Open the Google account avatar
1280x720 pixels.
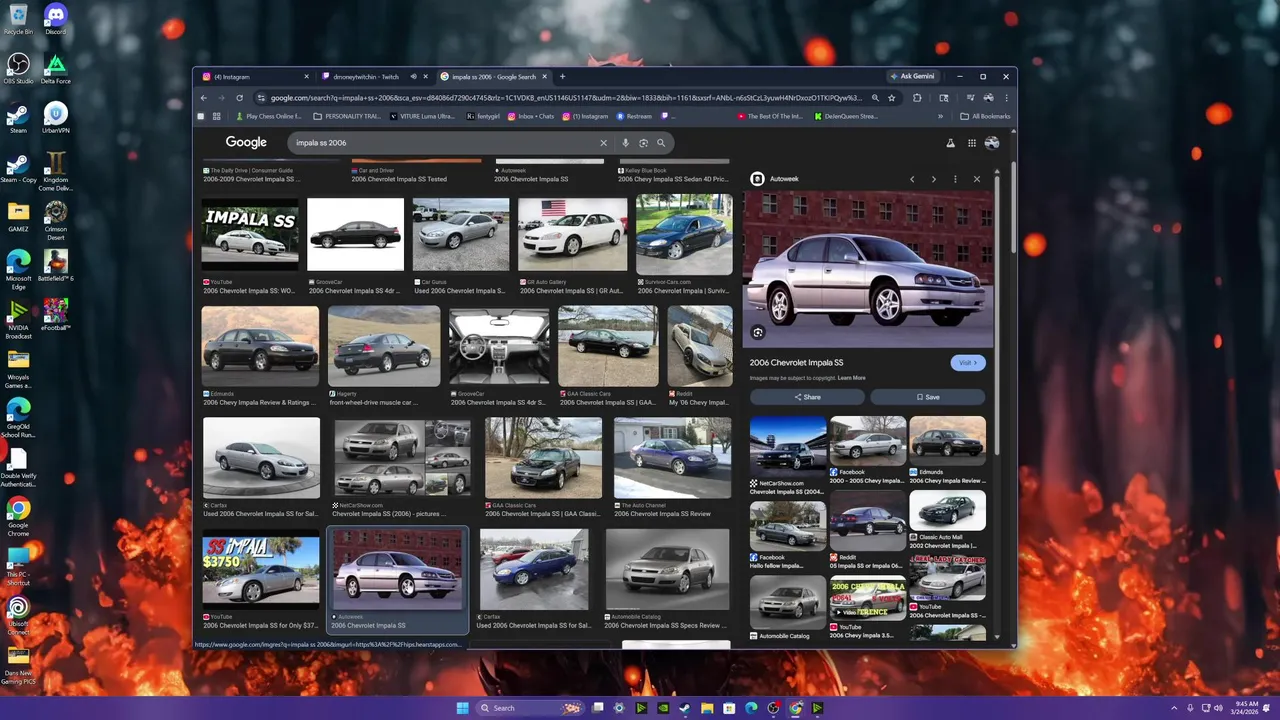(991, 143)
